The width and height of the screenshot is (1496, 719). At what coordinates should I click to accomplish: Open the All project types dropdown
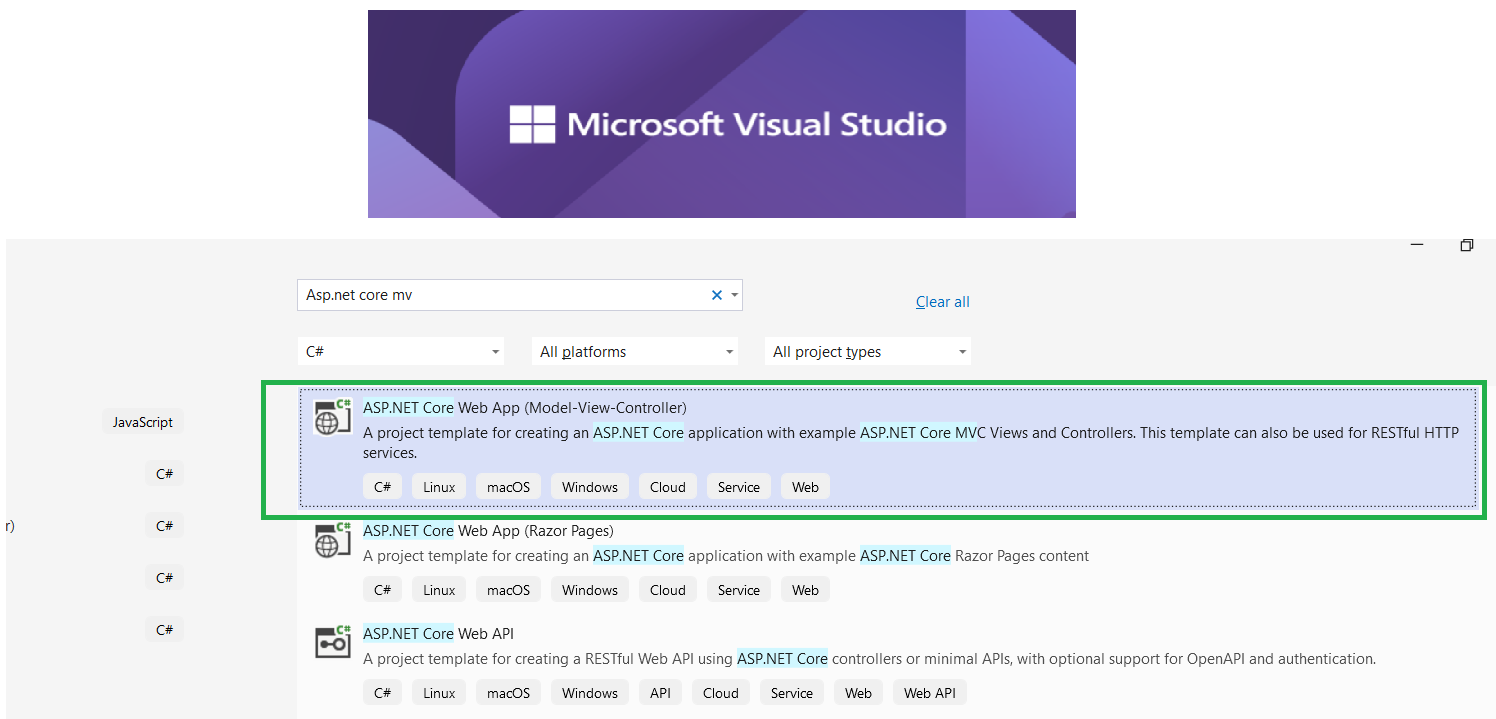pyautogui.click(x=867, y=352)
